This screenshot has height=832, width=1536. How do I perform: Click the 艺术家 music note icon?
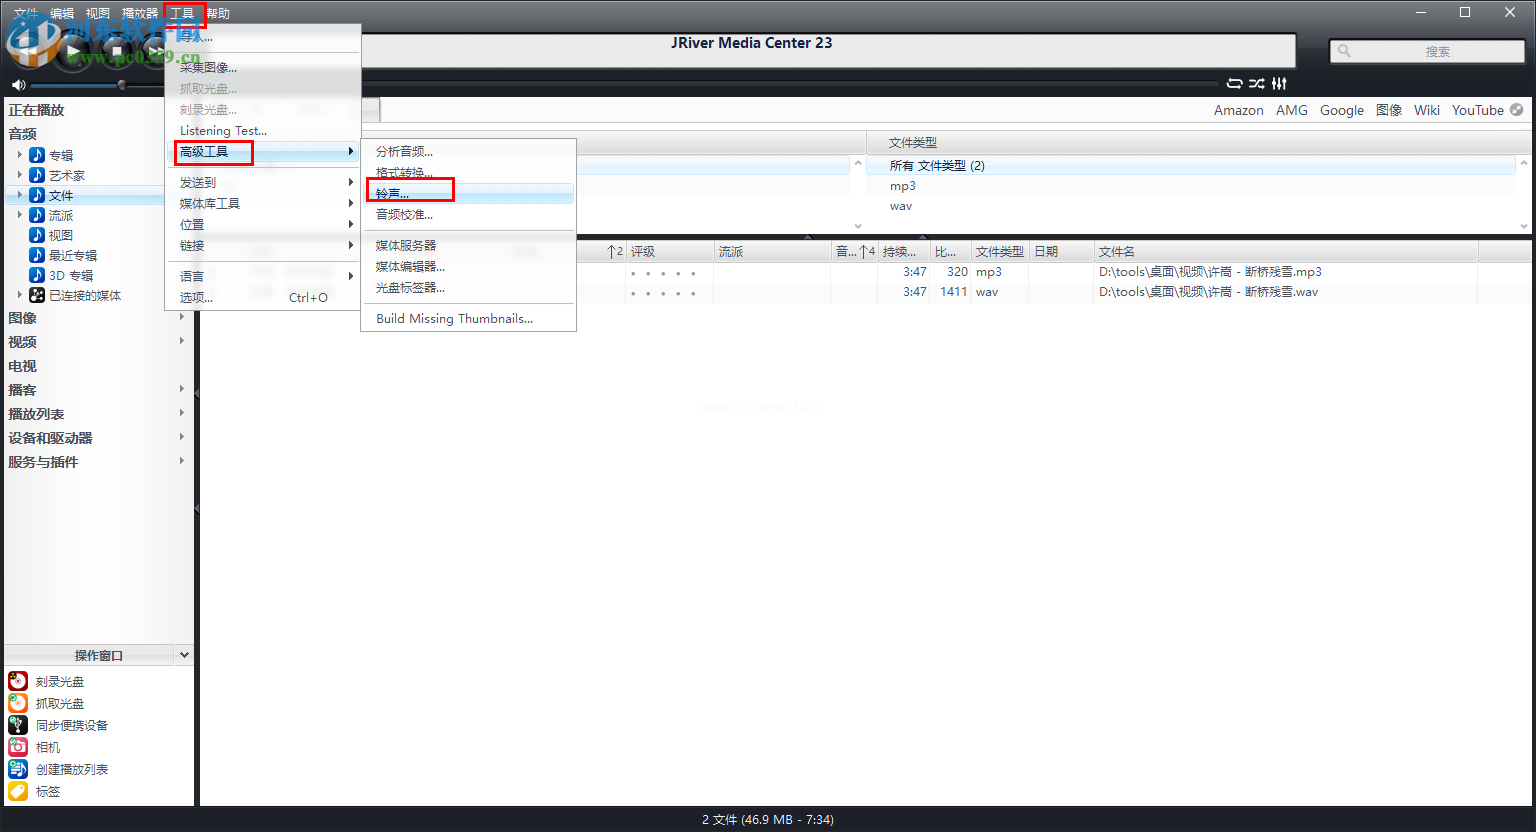(37, 175)
